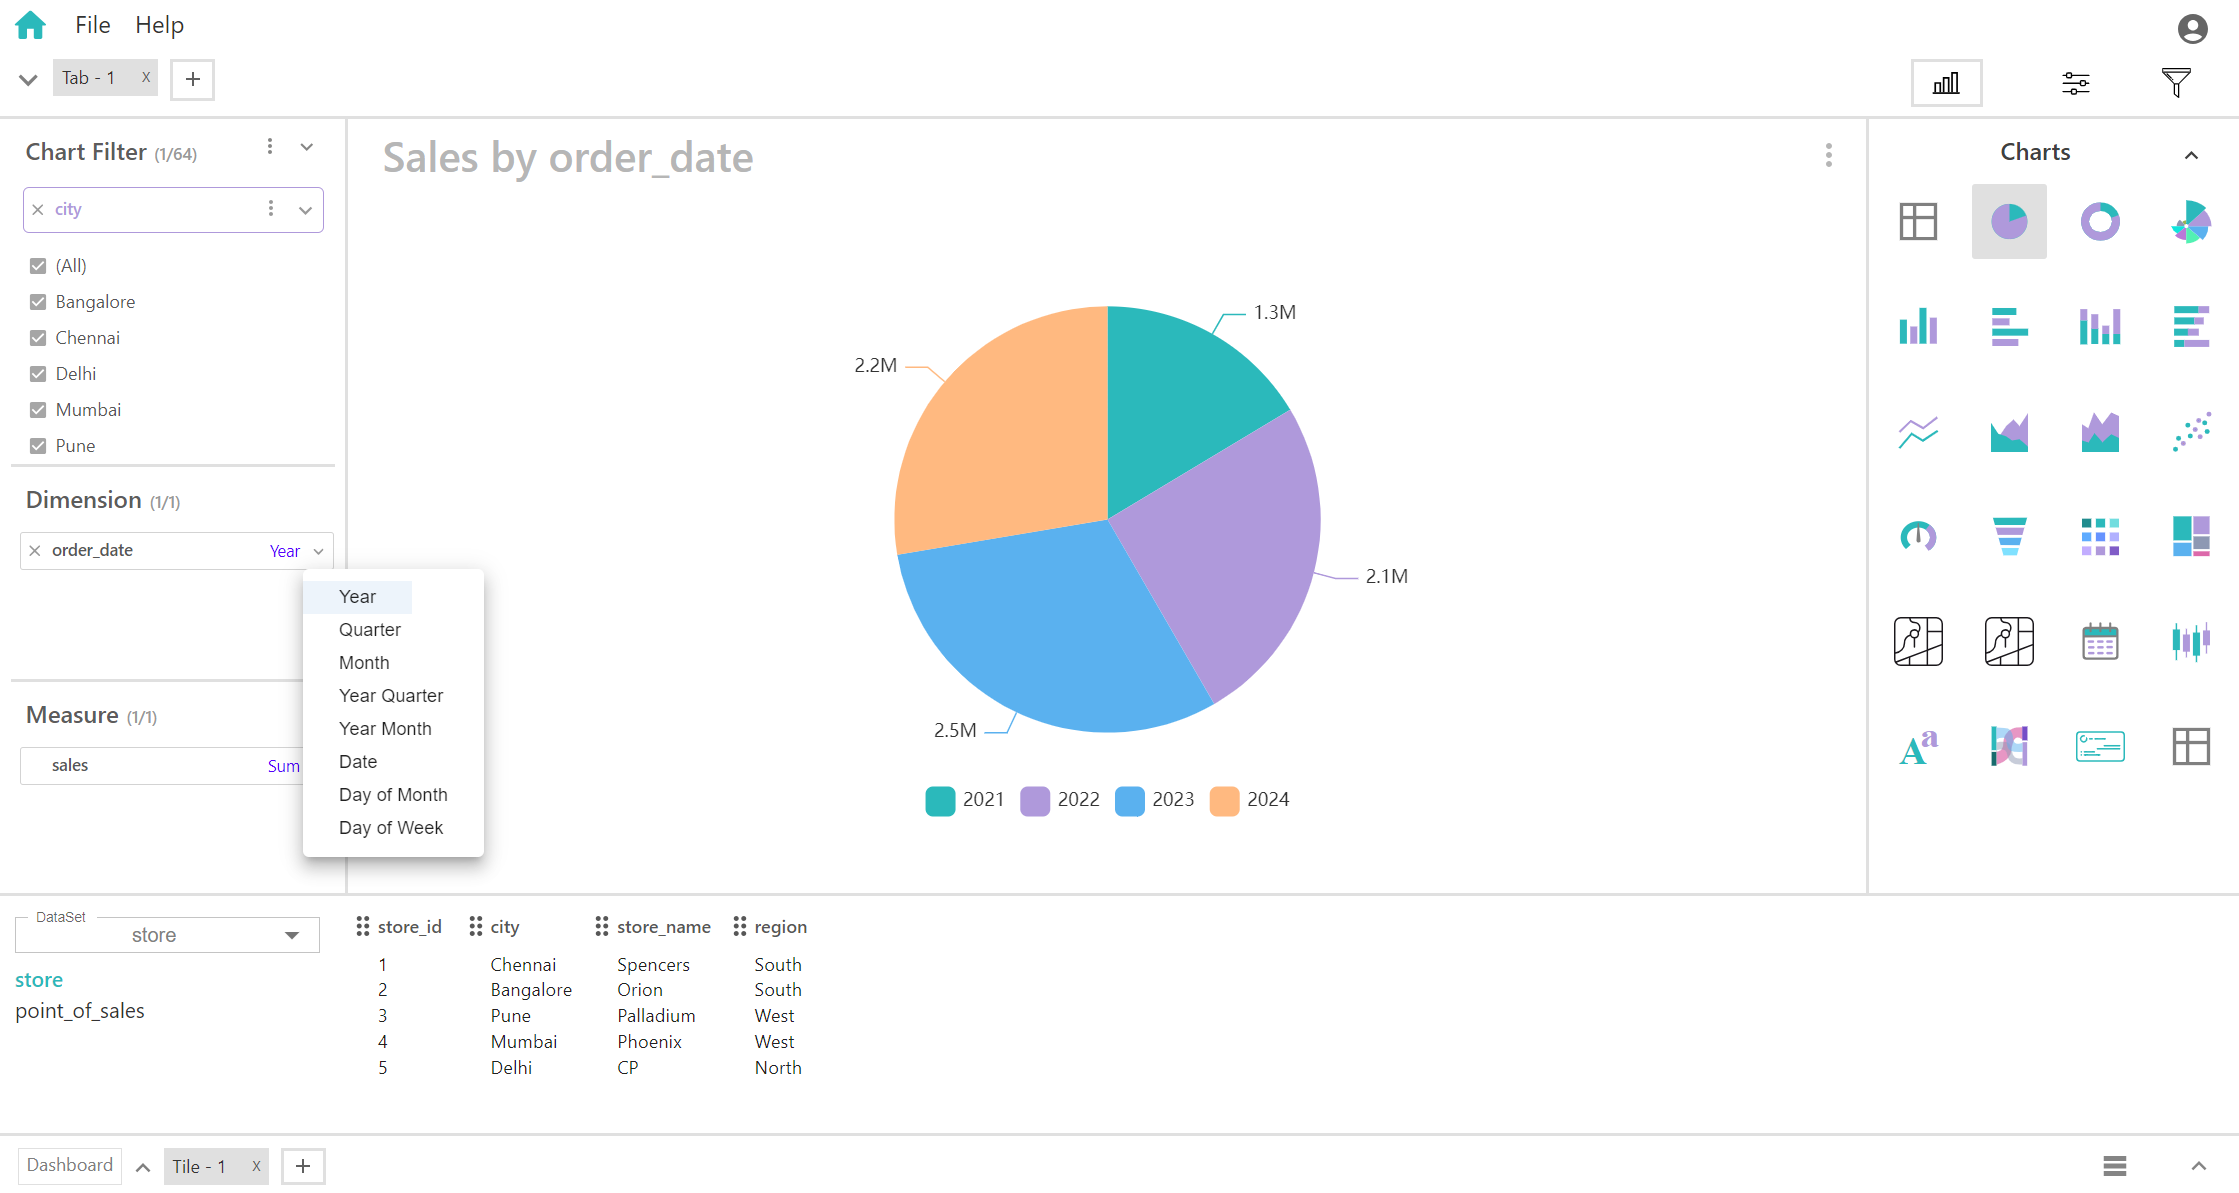Toggle Mumbai city filter checkbox
The image size is (2239, 1193).
[x=37, y=409]
